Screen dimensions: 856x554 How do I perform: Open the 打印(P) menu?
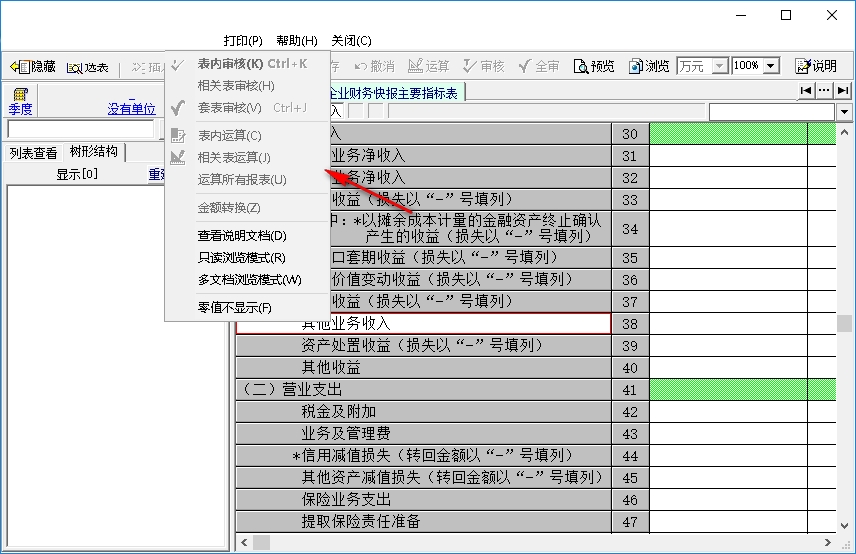(x=243, y=40)
